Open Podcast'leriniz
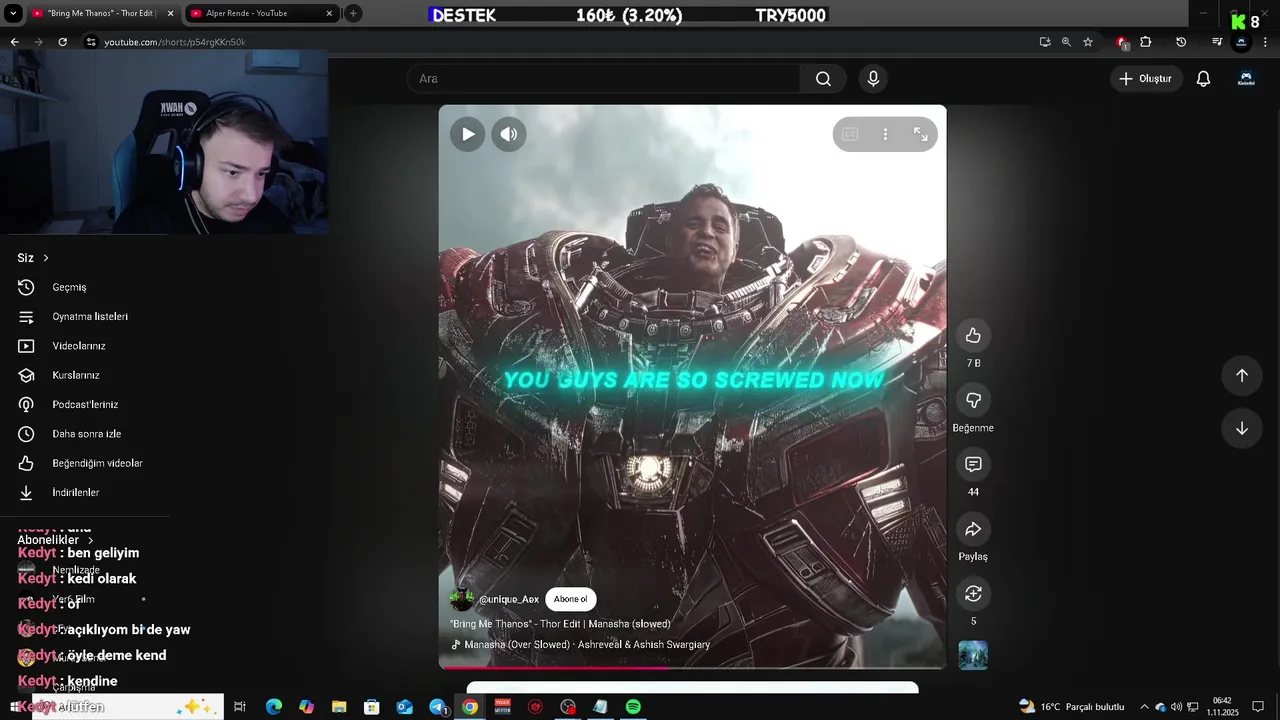 point(85,404)
